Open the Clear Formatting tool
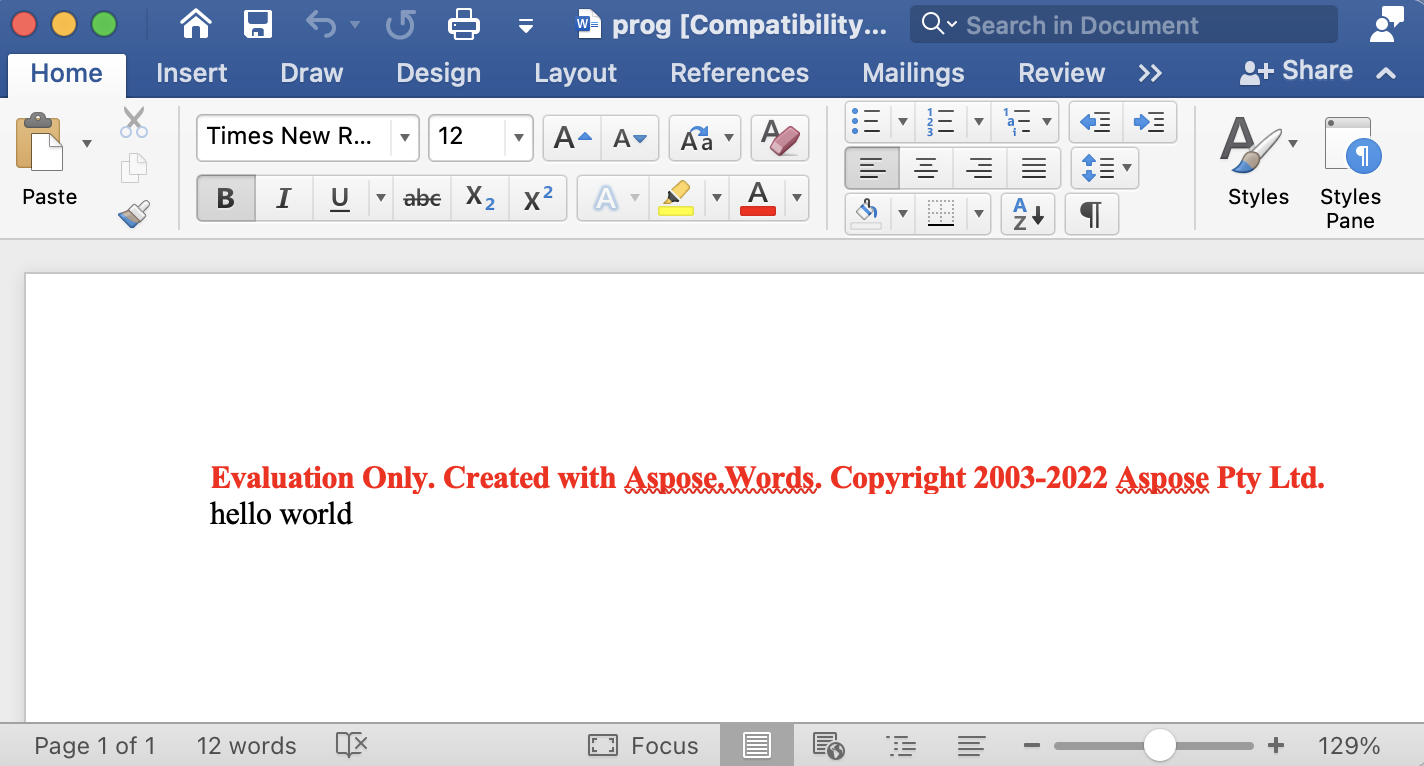This screenshot has height=766, width=1424. pyautogui.click(x=779, y=138)
